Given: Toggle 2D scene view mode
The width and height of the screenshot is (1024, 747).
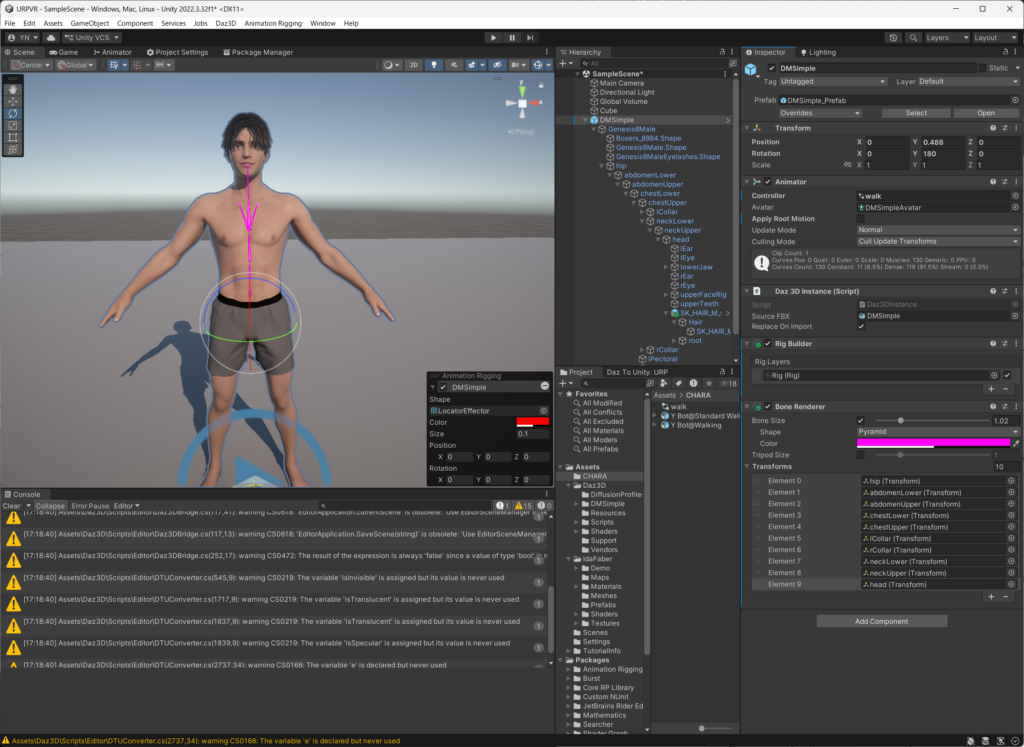Looking at the screenshot, I should click(413, 65).
